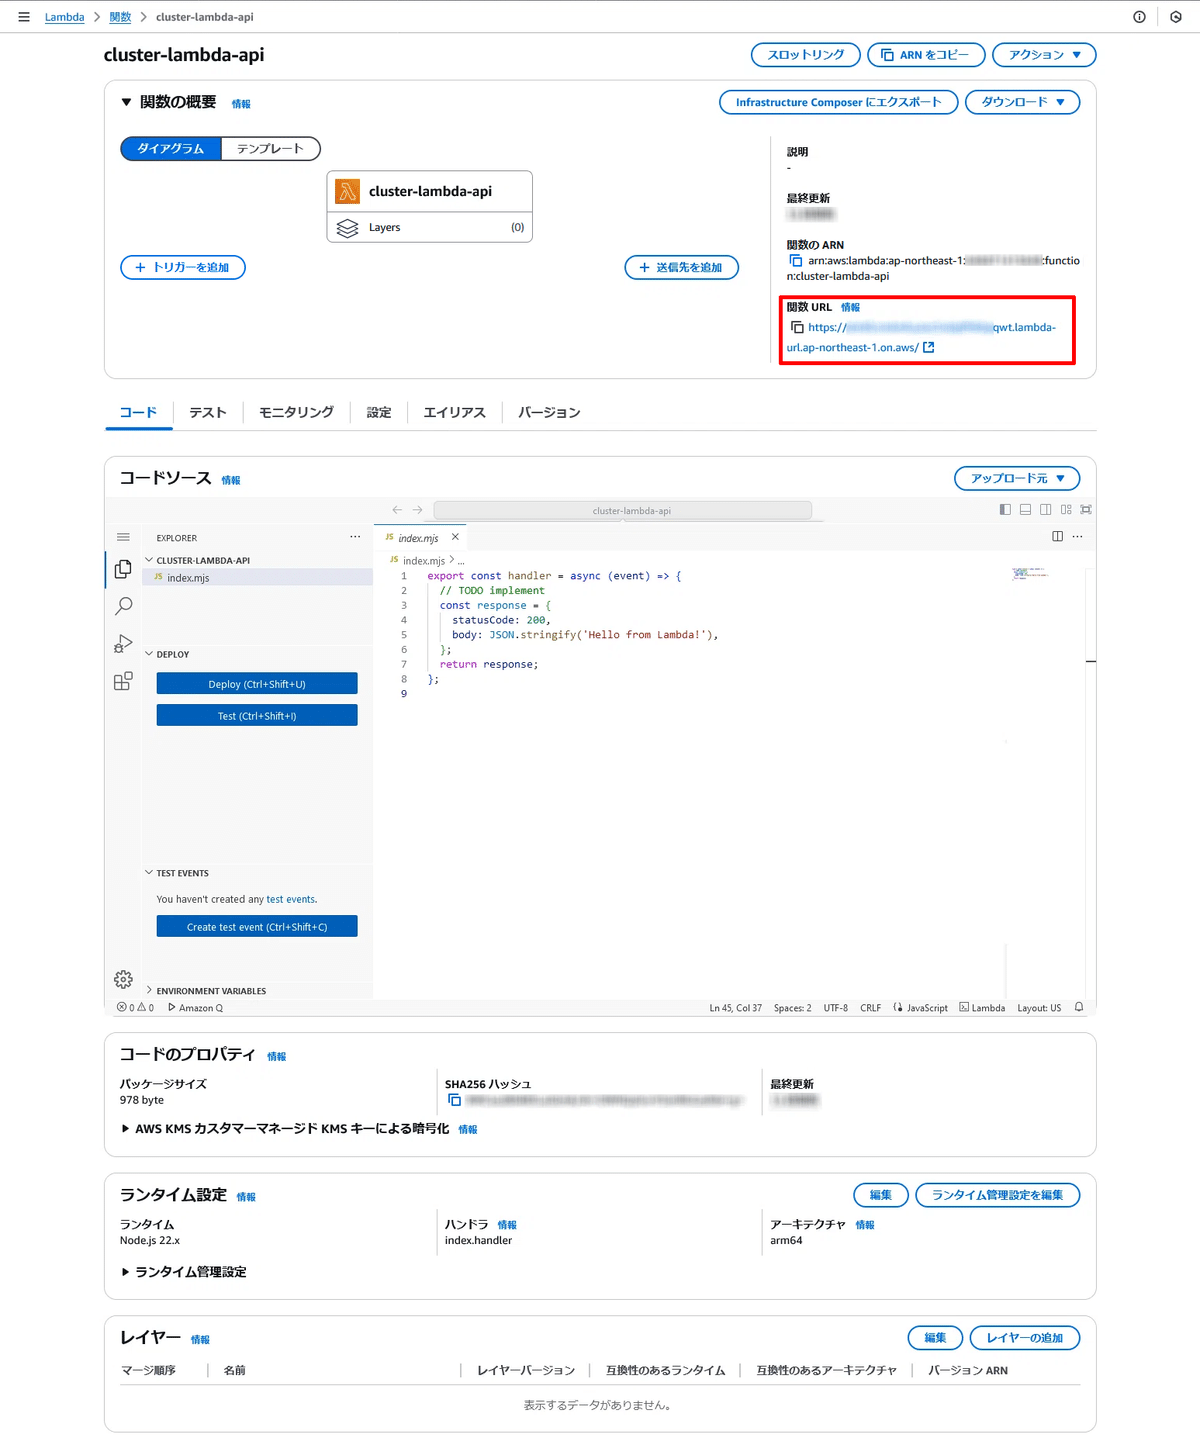1200x1454 pixels.
Task: Open the editor settings gear icon
Action: point(123,979)
